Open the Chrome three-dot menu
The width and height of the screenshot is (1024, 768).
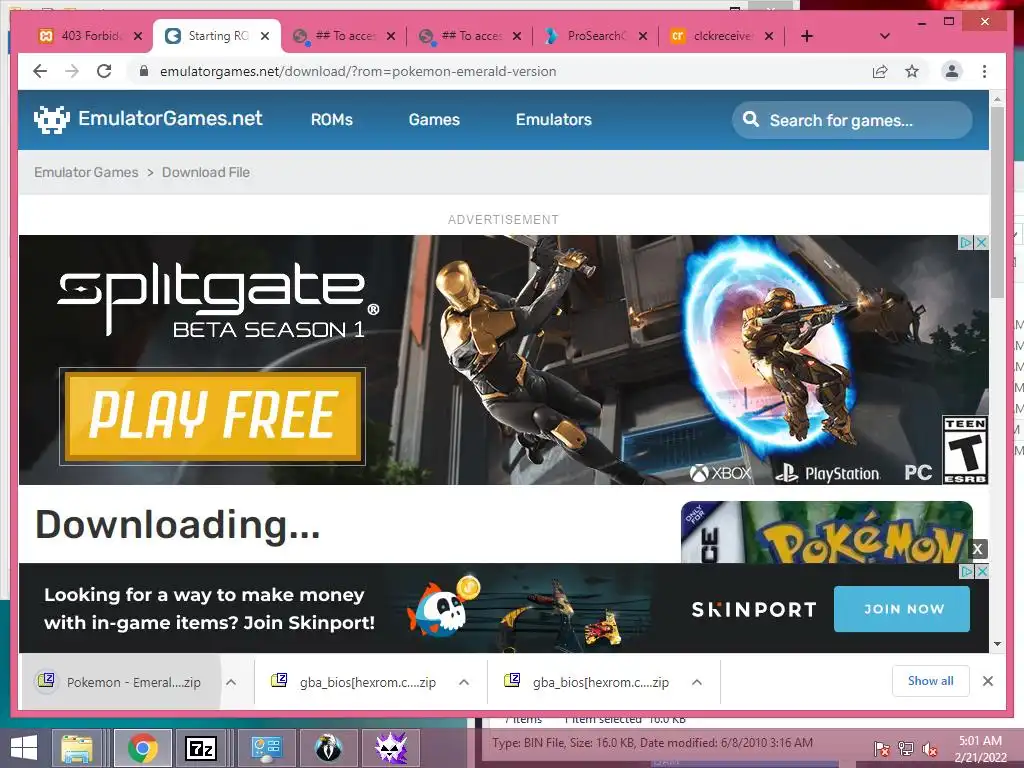pos(984,71)
